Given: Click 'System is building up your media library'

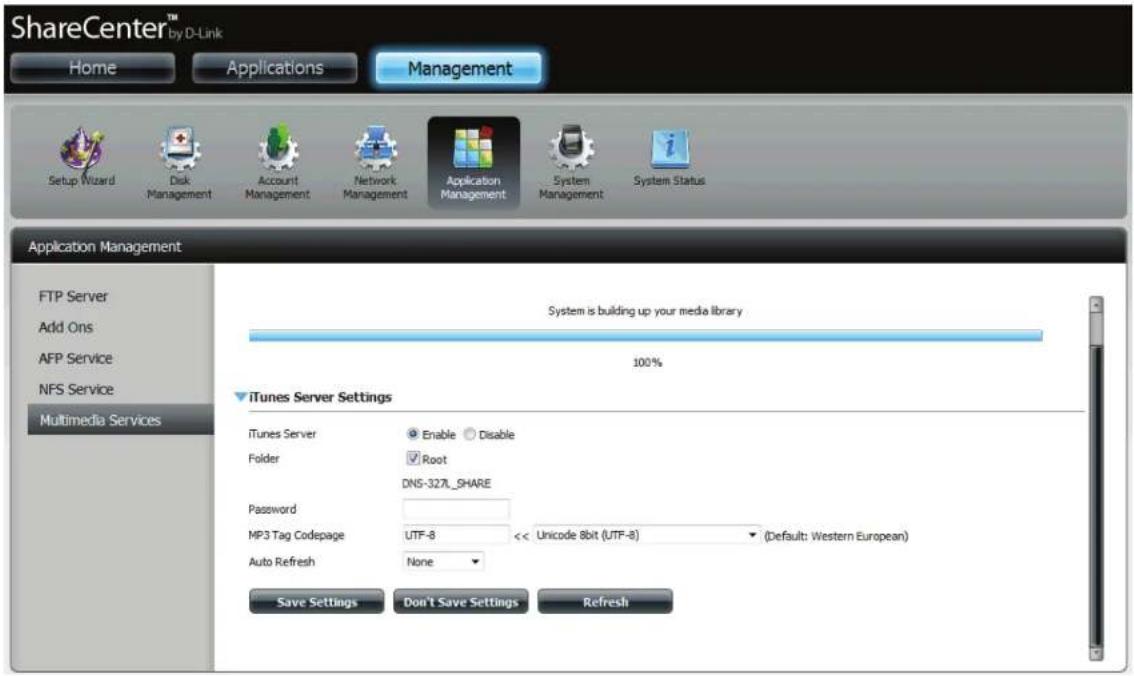Looking at the screenshot, I should [x=645, y=311].
